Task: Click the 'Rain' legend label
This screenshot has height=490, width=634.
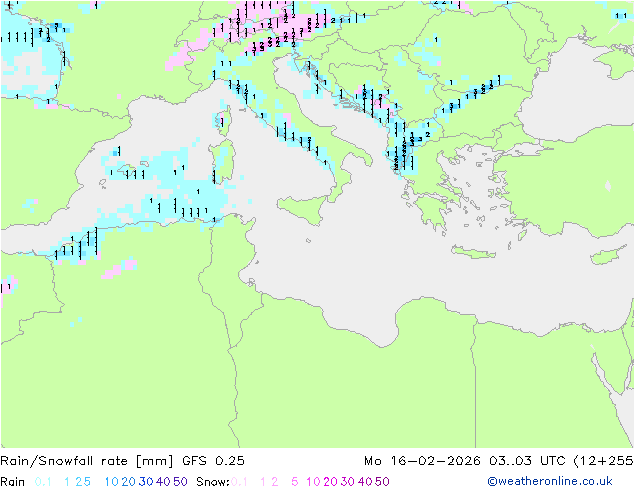Action: tap(13, 482)
